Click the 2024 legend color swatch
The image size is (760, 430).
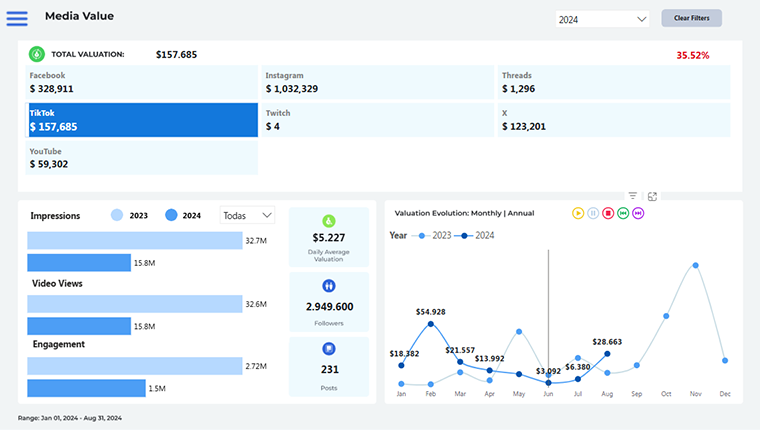[171, 215]
